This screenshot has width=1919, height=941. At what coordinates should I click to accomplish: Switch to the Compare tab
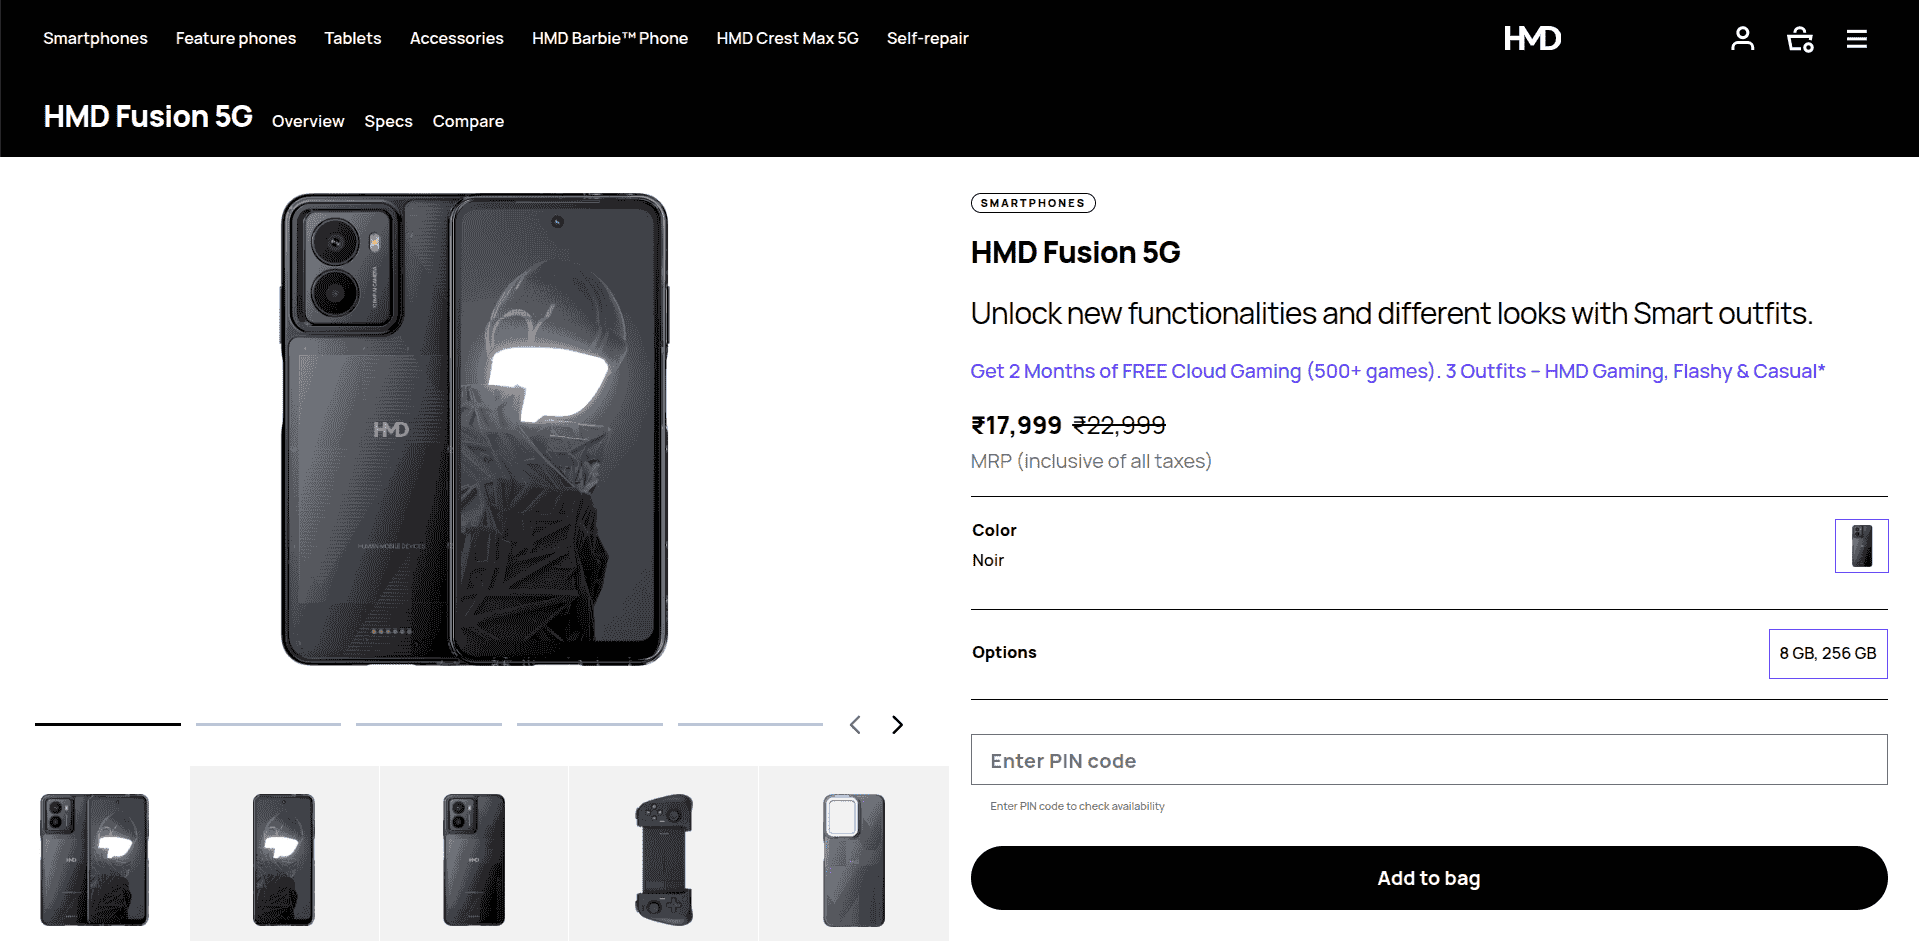468,121
